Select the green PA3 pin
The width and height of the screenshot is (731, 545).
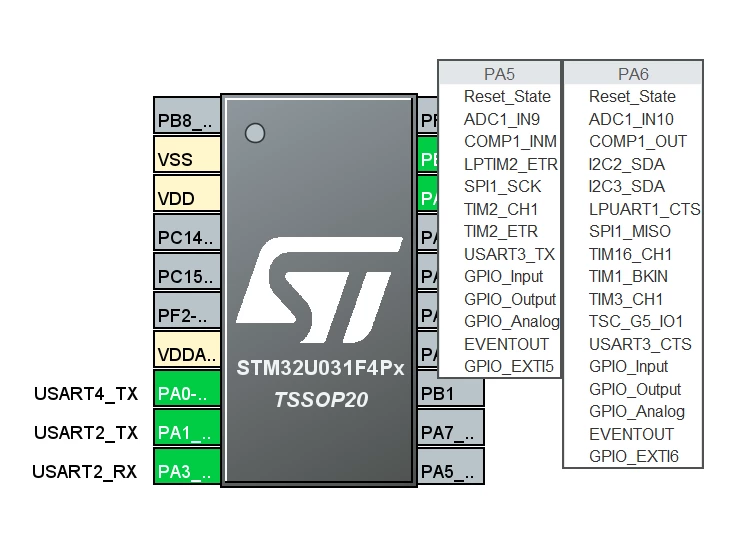(x=187, y=467)
